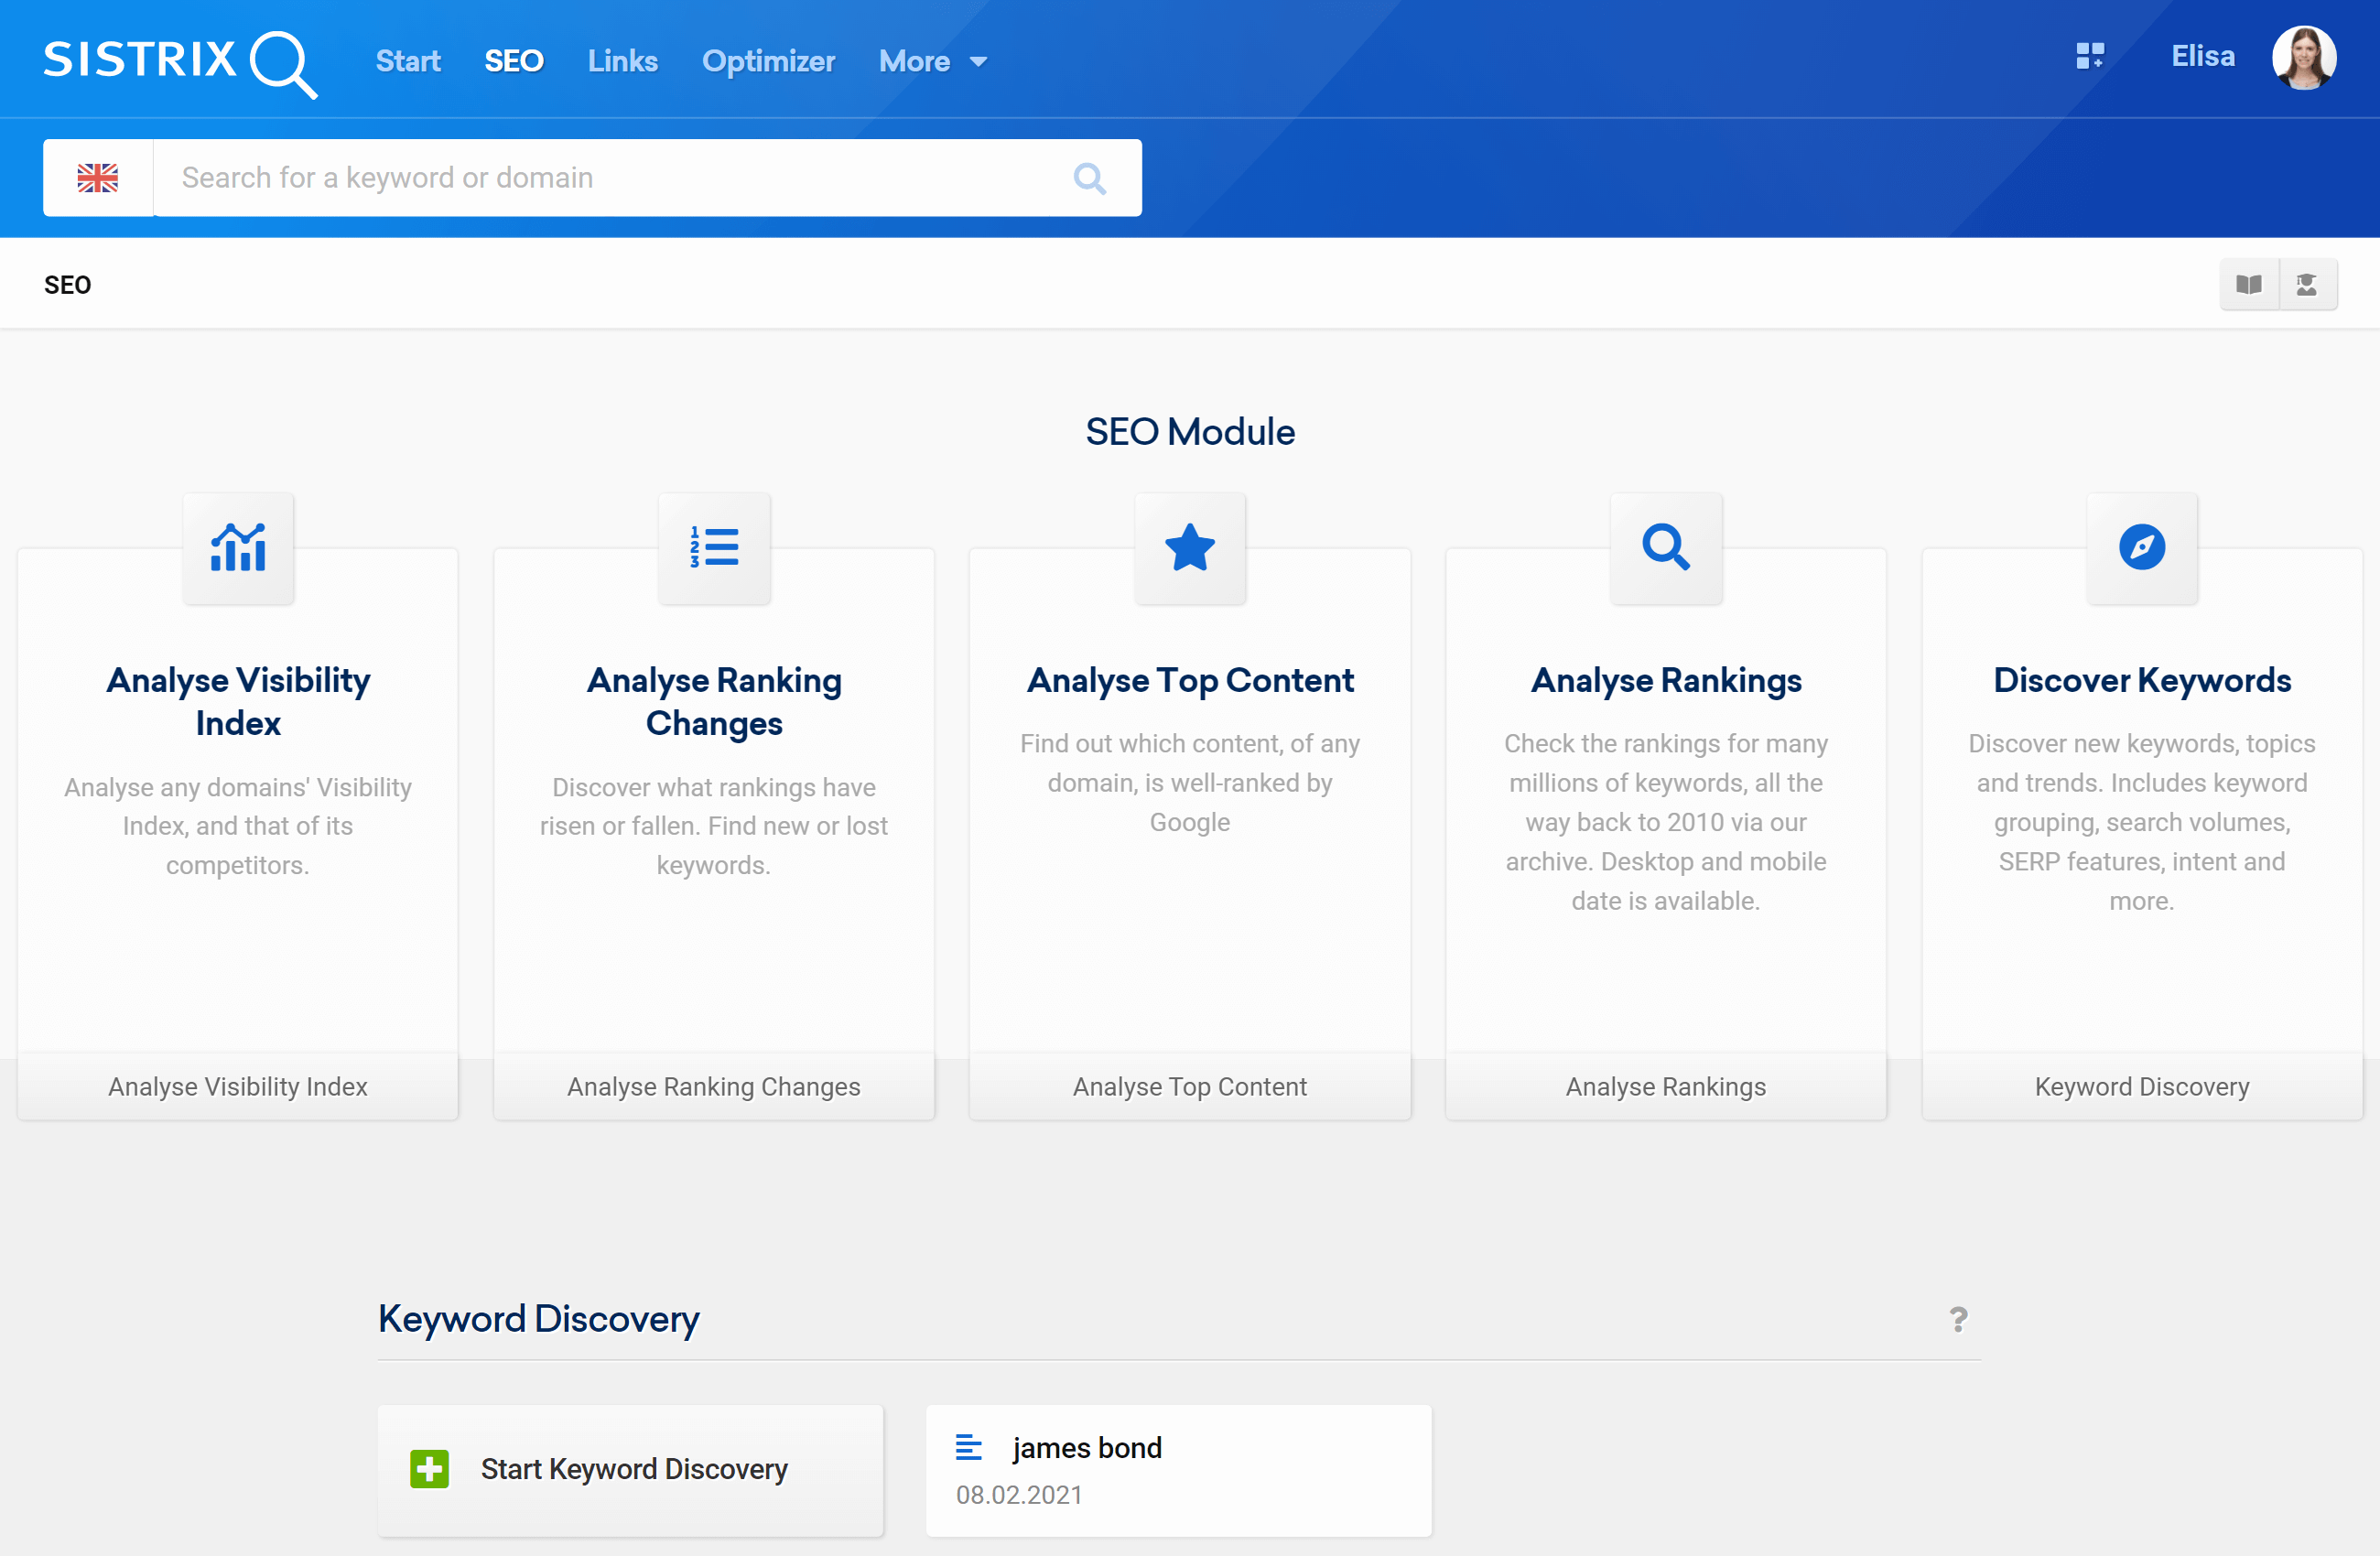Click the tutorials graduation cap icon
Viewport: 2380px width, 1556px height.
point(2308,284)
